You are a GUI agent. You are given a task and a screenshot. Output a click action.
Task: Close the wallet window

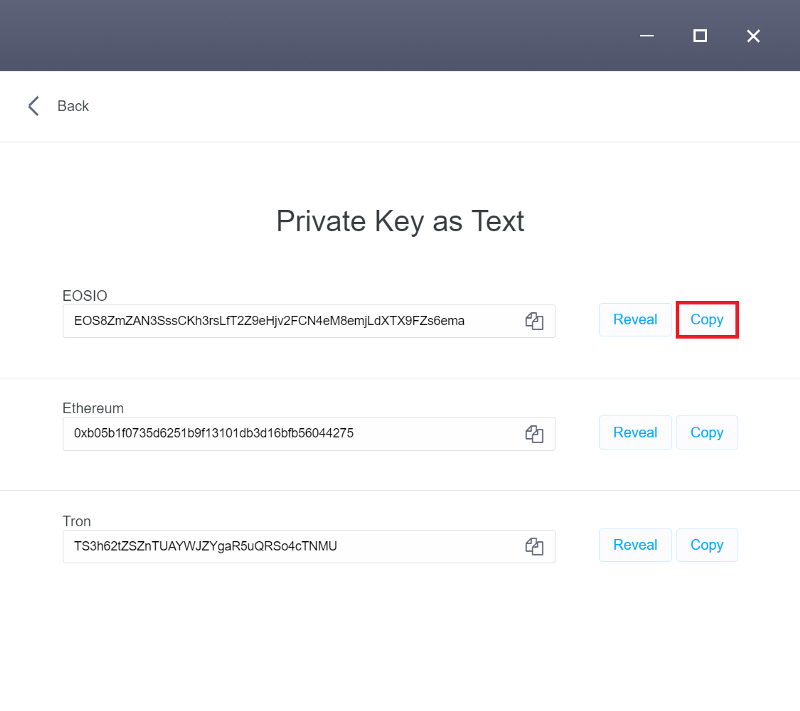(753, 36)
